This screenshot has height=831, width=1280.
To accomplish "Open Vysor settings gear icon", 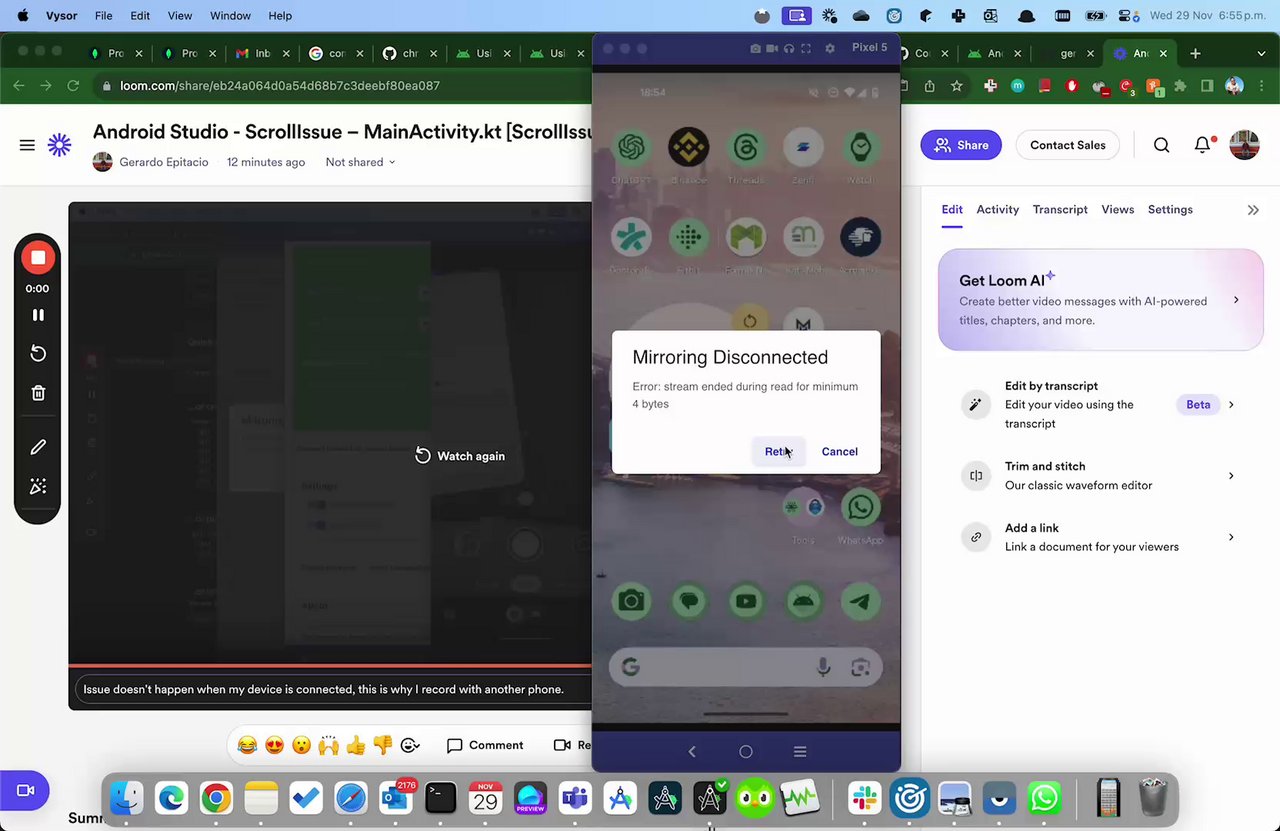I will point(830,48).
